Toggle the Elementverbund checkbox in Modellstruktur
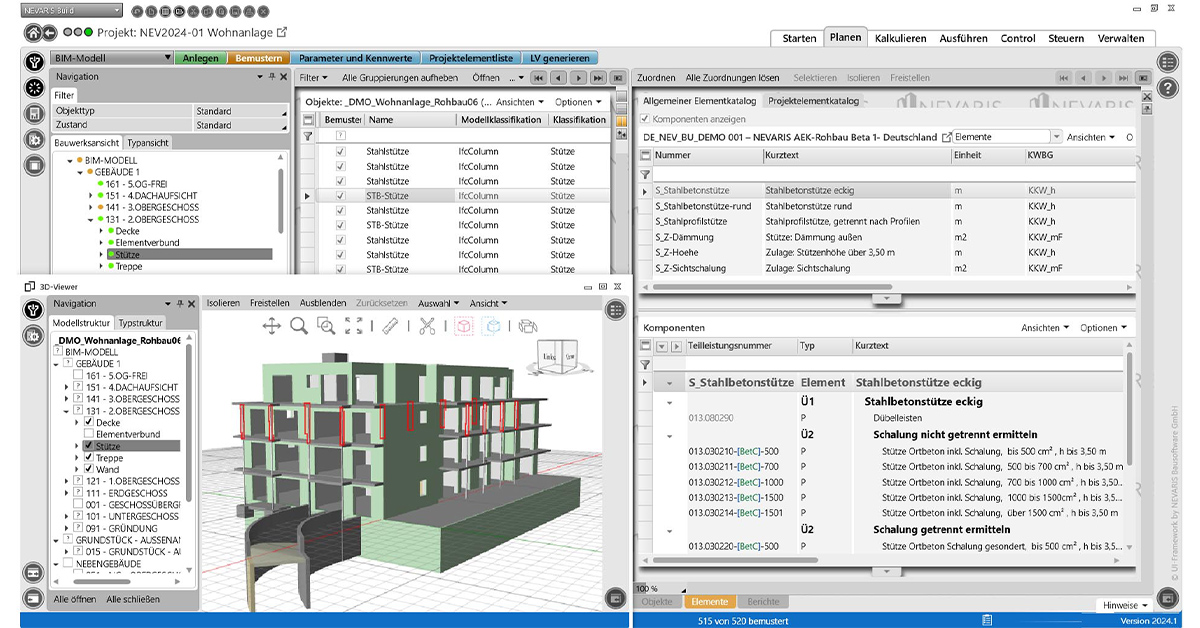1200x628 pixels. 89,435
